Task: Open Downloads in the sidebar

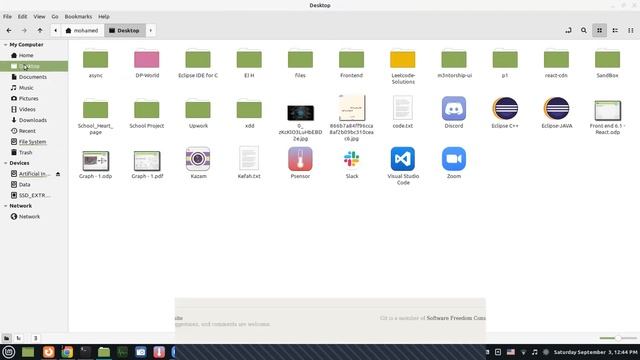Action: point(34,120)
